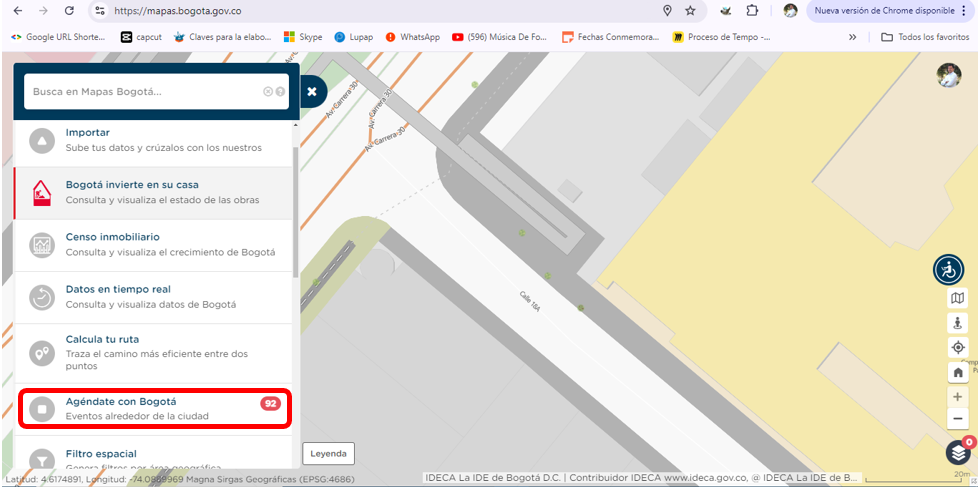Zoom in on the map

click(958, 397)
